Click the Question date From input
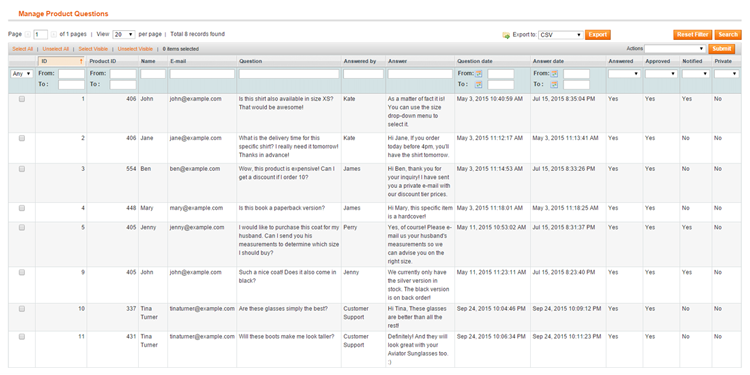Viewport: 750px width, 375px height. coord(501,74)
